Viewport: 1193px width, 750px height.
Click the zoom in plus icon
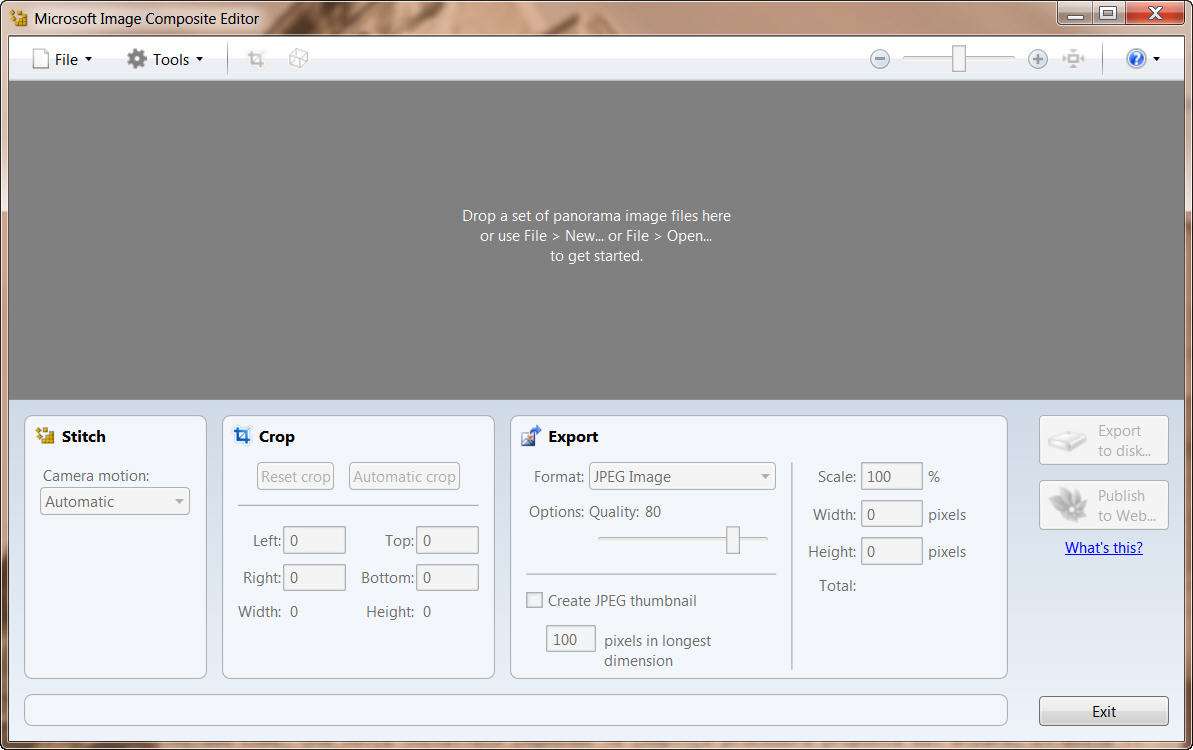(x=1038, y=59)
